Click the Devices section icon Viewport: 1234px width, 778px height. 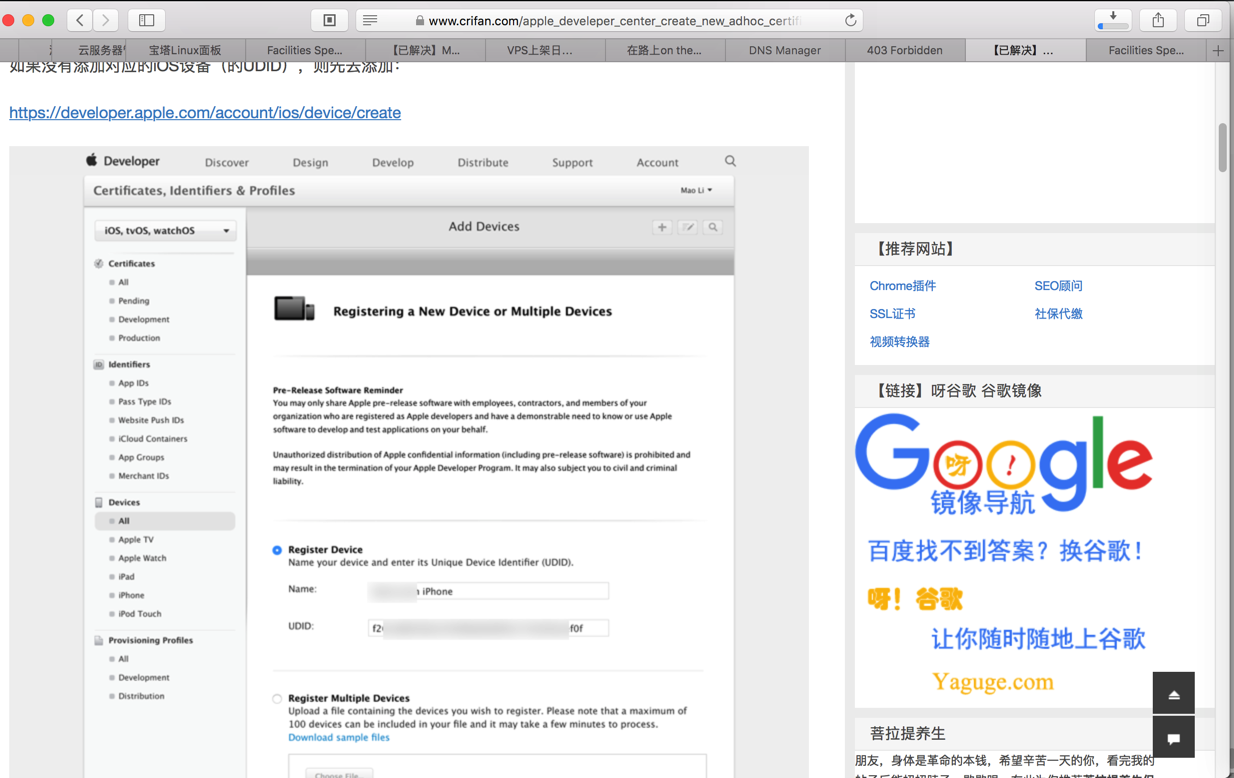[99, 503]
